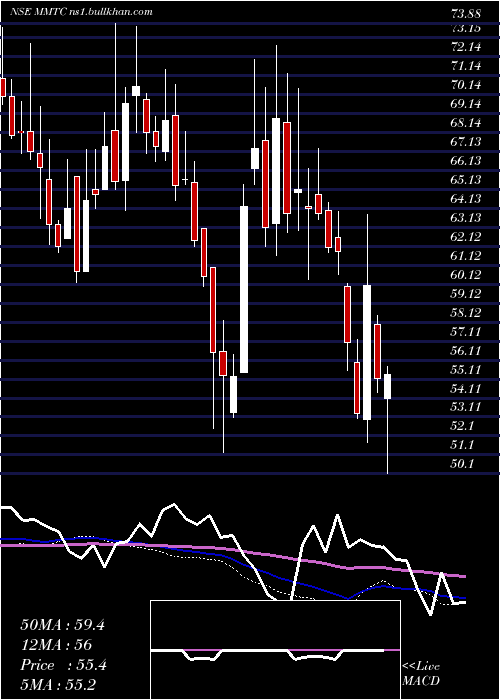Click the 54.11 price axis label

[466, 388]
